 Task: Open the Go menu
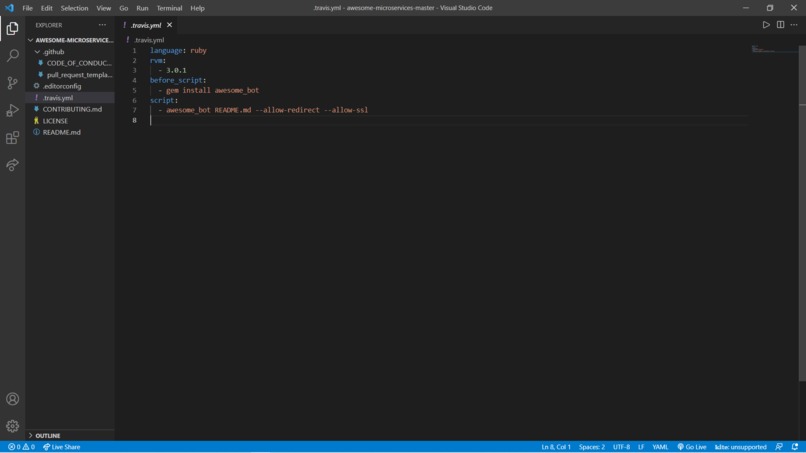tap(124, 8)
